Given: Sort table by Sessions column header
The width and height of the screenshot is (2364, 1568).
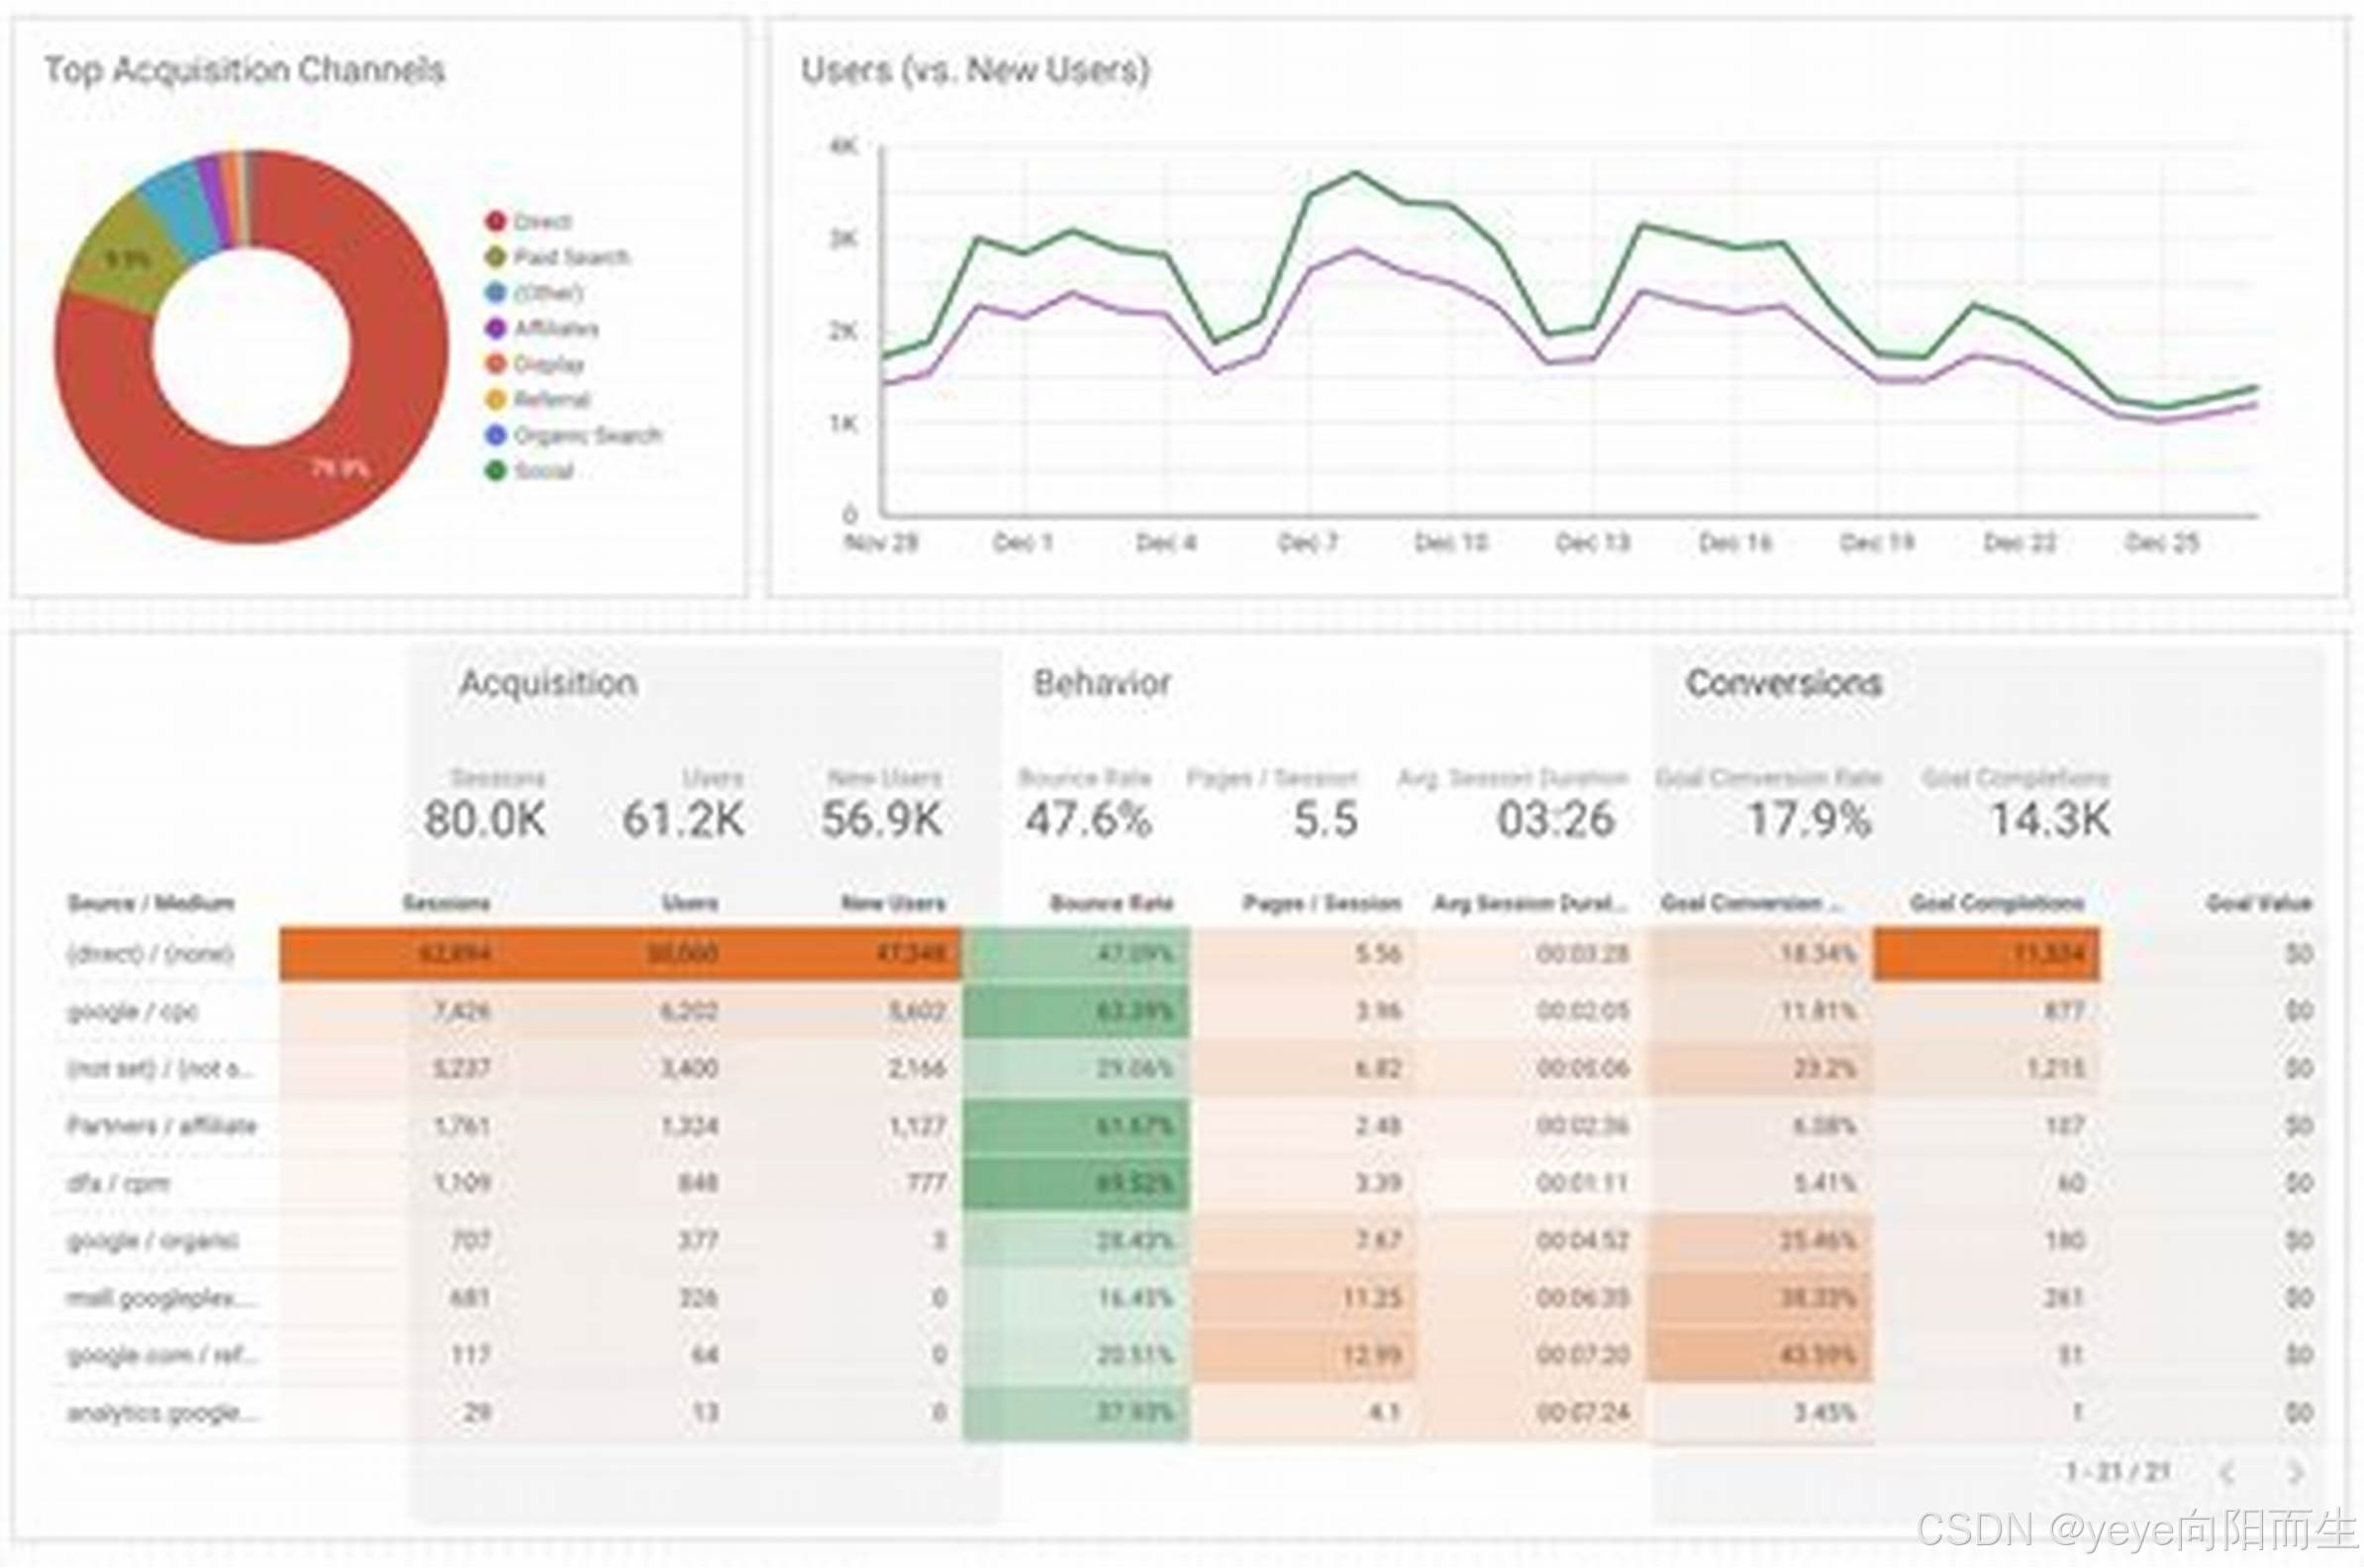Looking at the screenshot, I should 446,903.
